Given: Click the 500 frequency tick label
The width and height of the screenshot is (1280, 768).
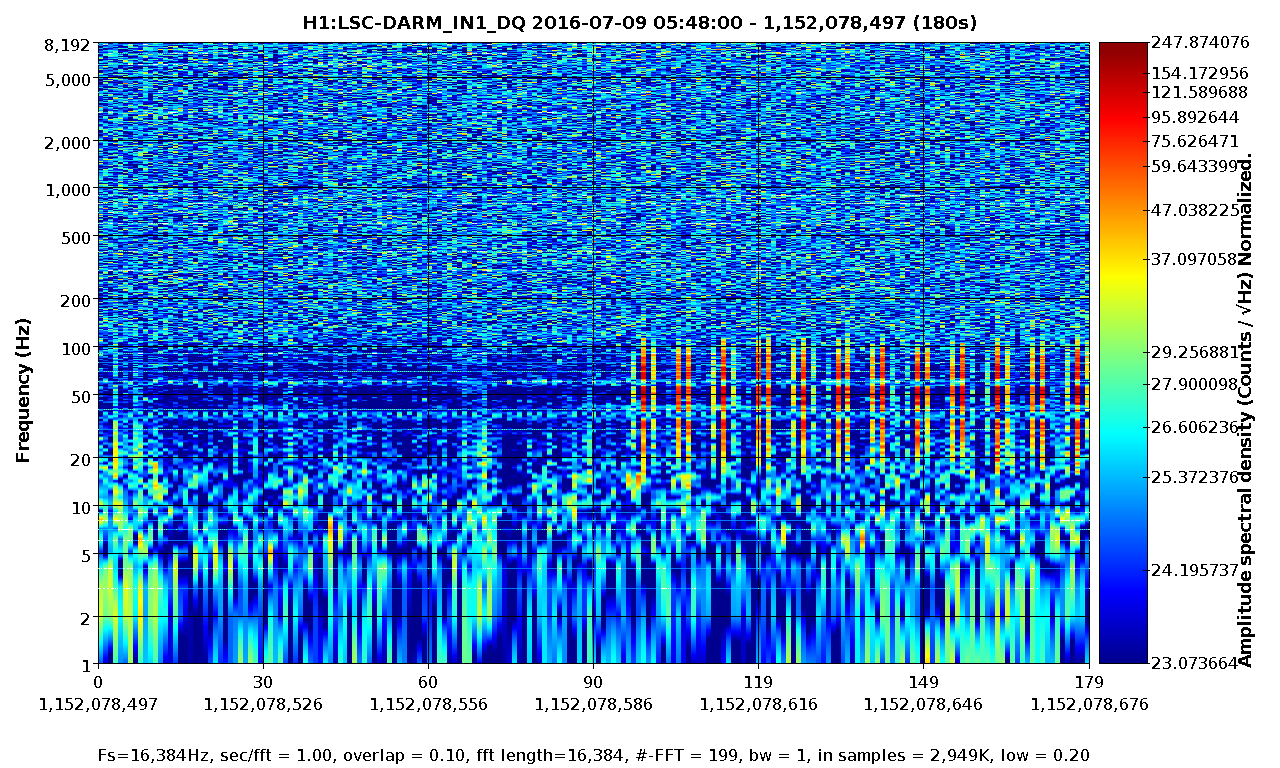Looking at the screenshot, I should [x=74, y=237].
